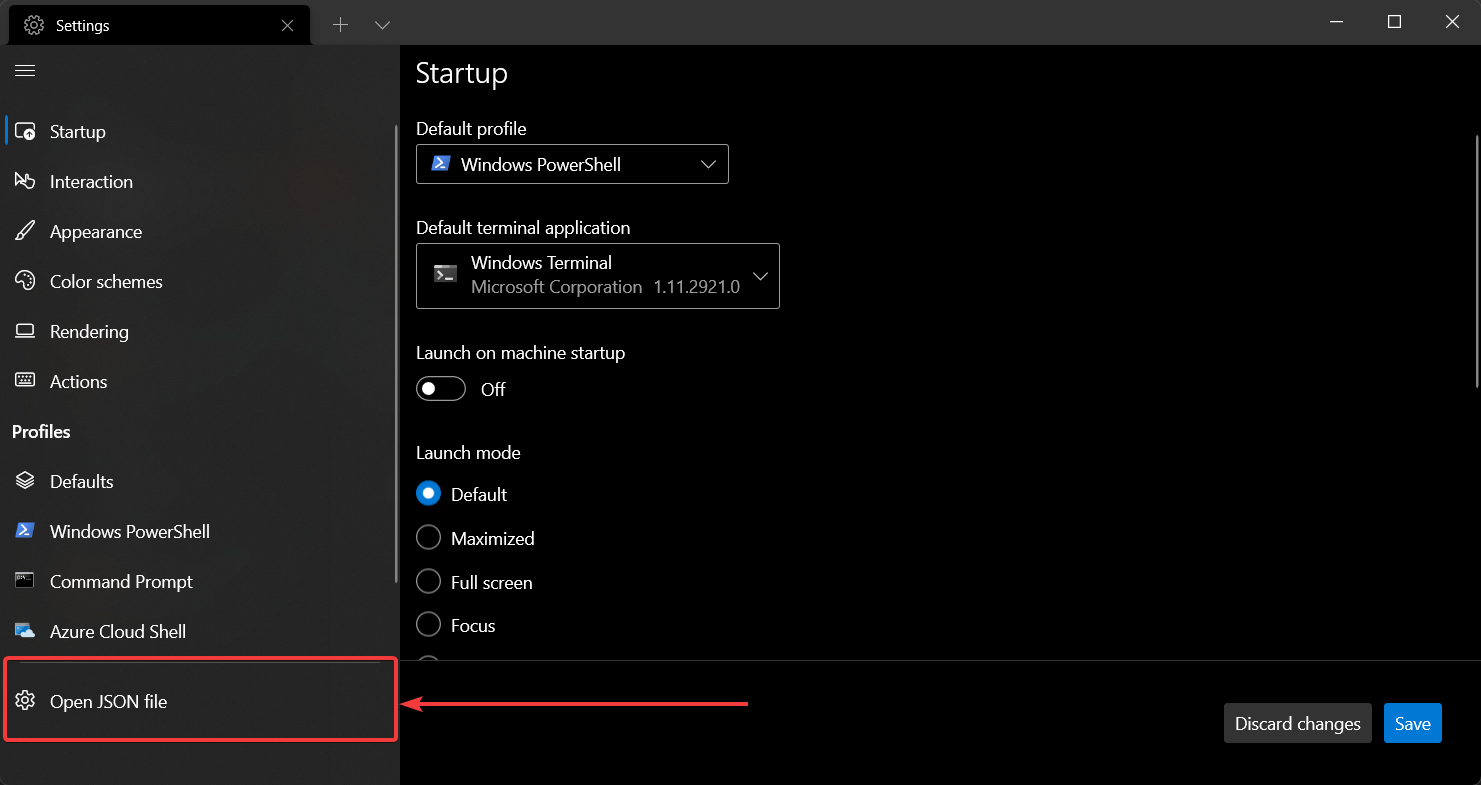Click the Save button

(x=1412, y=723)
